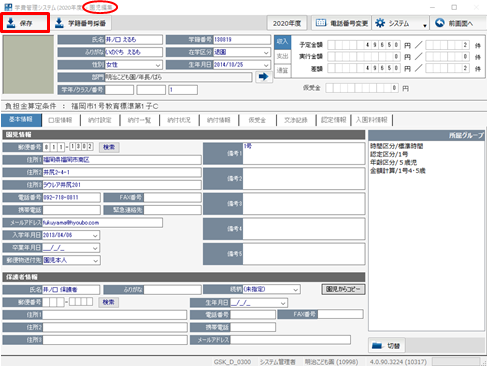Click the 園児 メールアドレス field
This screenshot has width=487, height=366.
pyautogui.click(x=102, y=223)
